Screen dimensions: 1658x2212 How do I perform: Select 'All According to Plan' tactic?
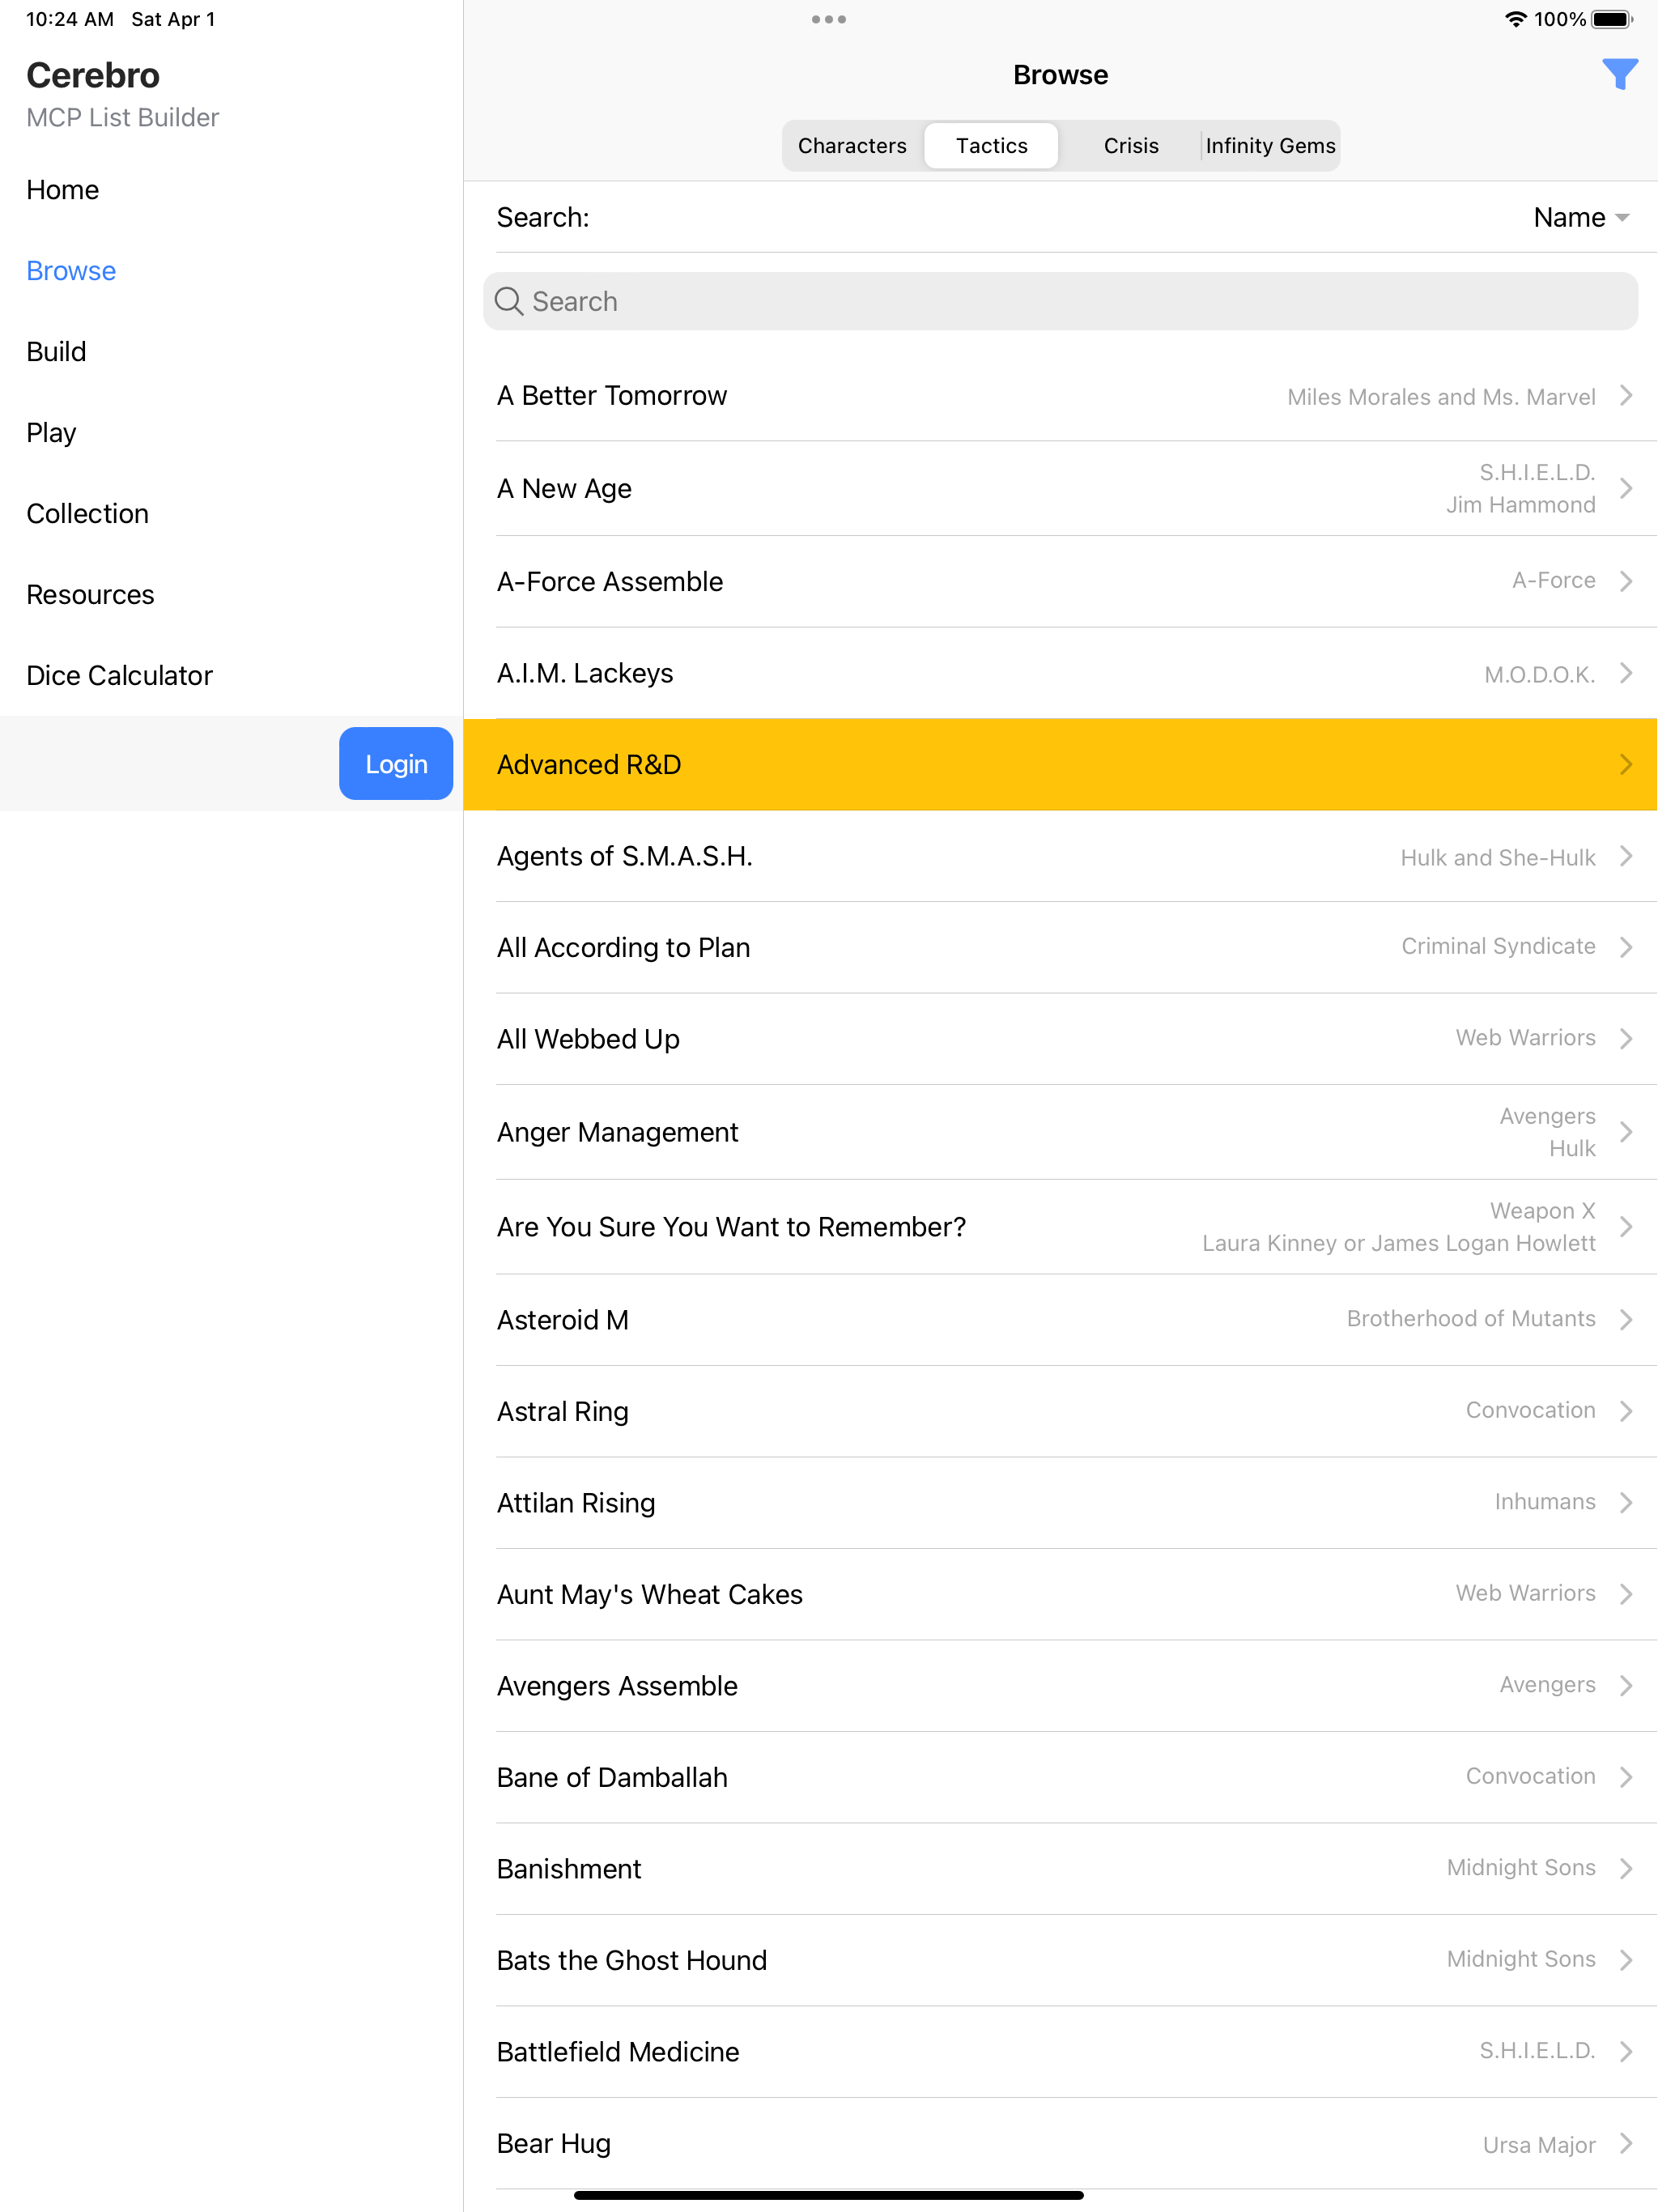tap(1060, 947)
